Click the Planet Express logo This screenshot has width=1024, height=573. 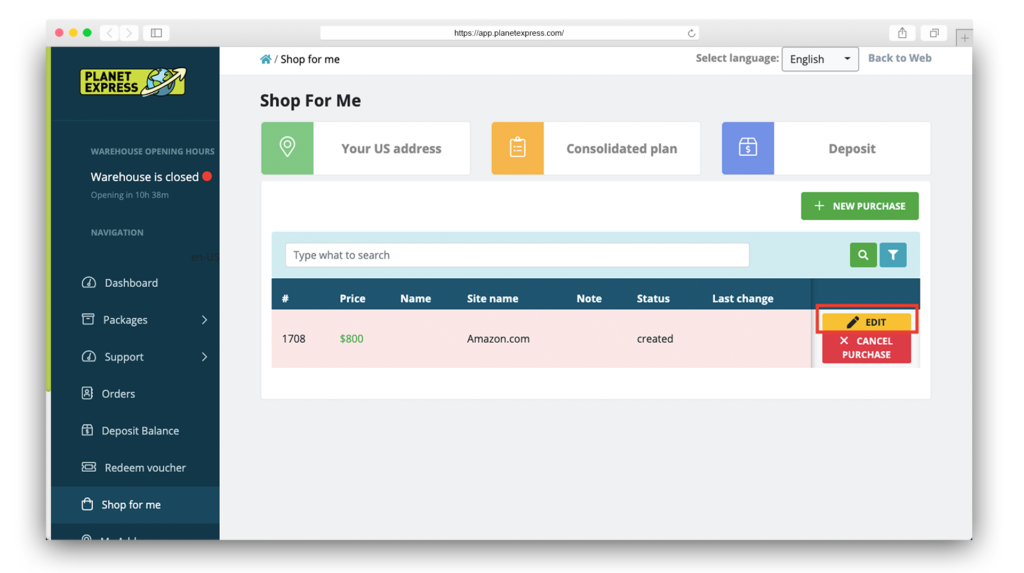pyautogui.click(x=133, y=82)
